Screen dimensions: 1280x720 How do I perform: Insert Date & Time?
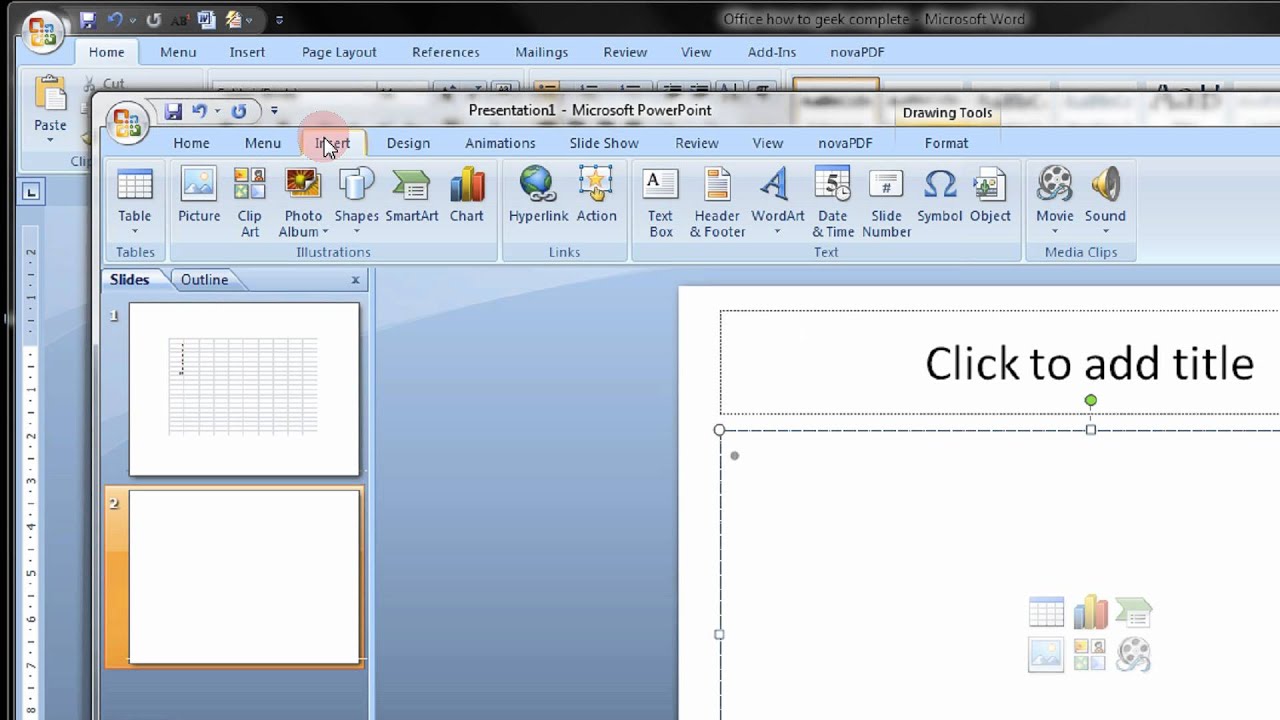click(833, 203)
